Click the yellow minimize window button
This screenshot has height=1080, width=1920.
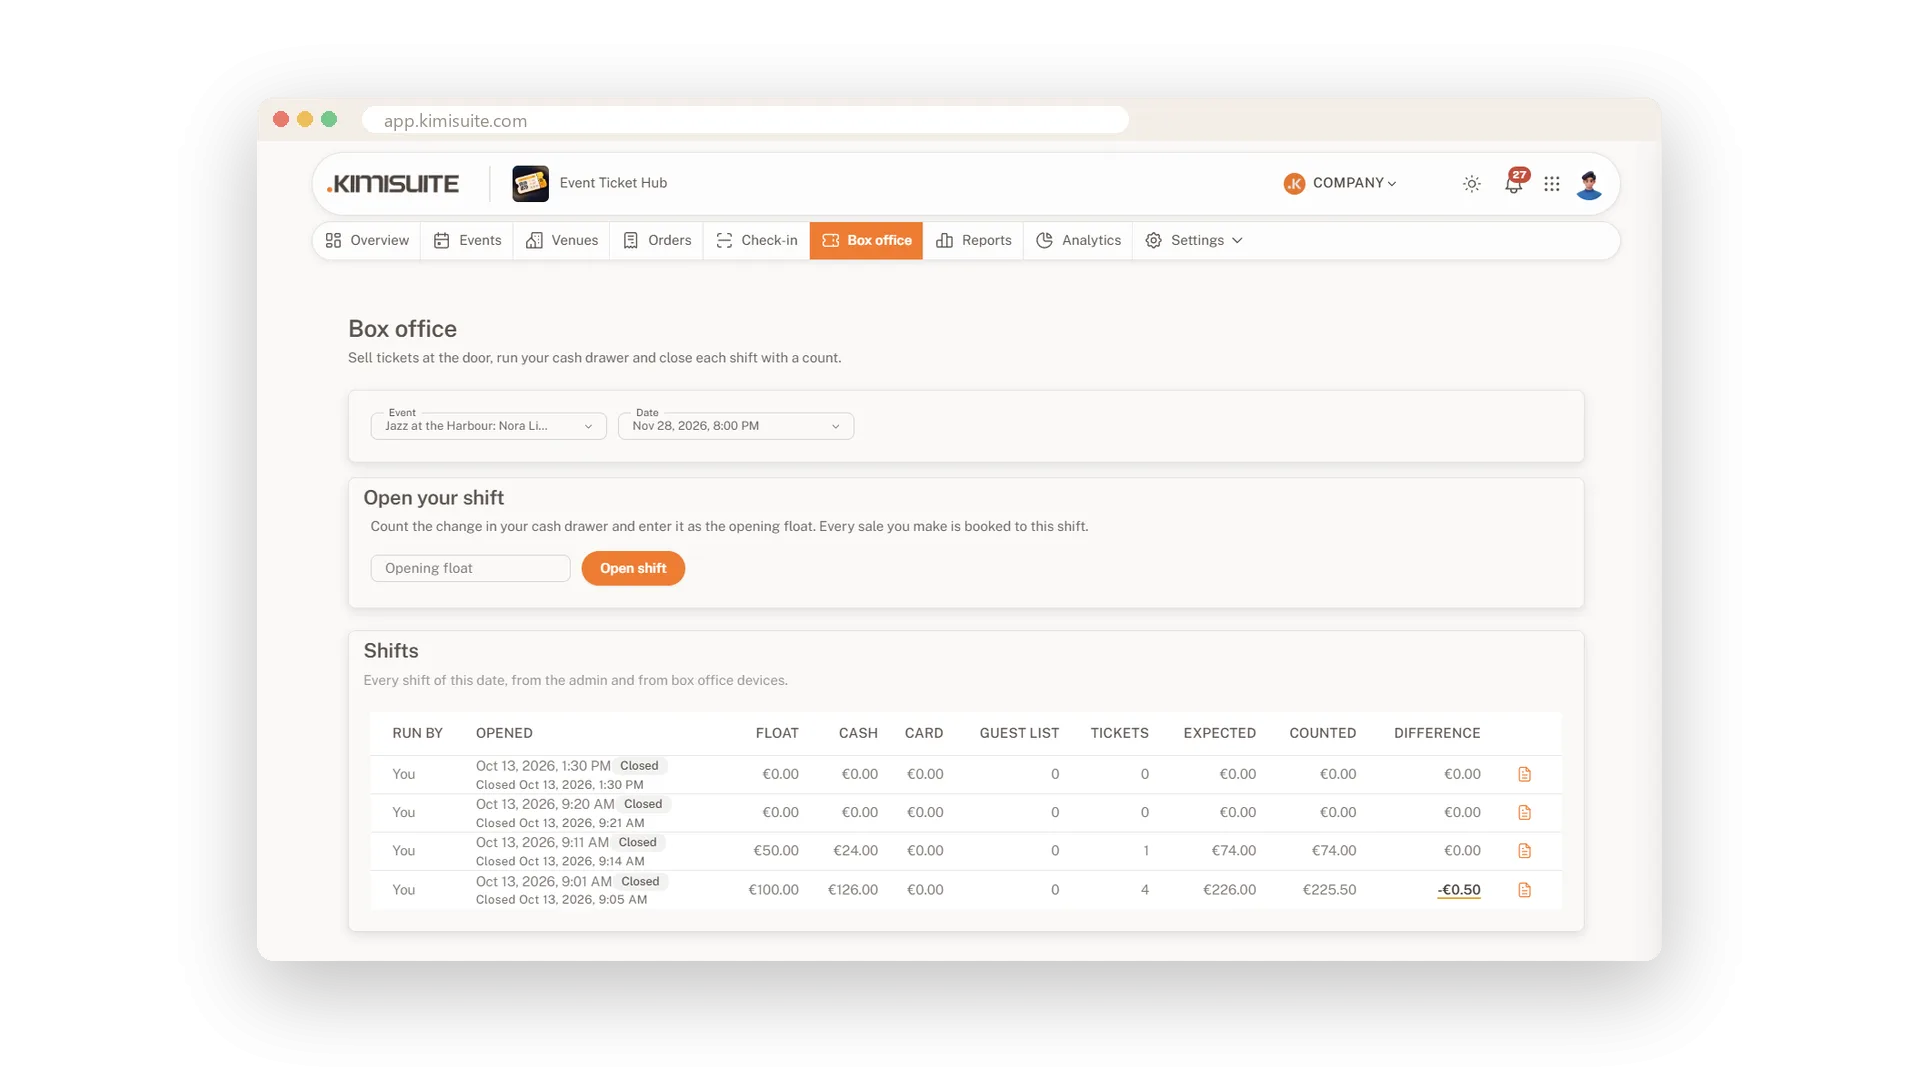305,119
